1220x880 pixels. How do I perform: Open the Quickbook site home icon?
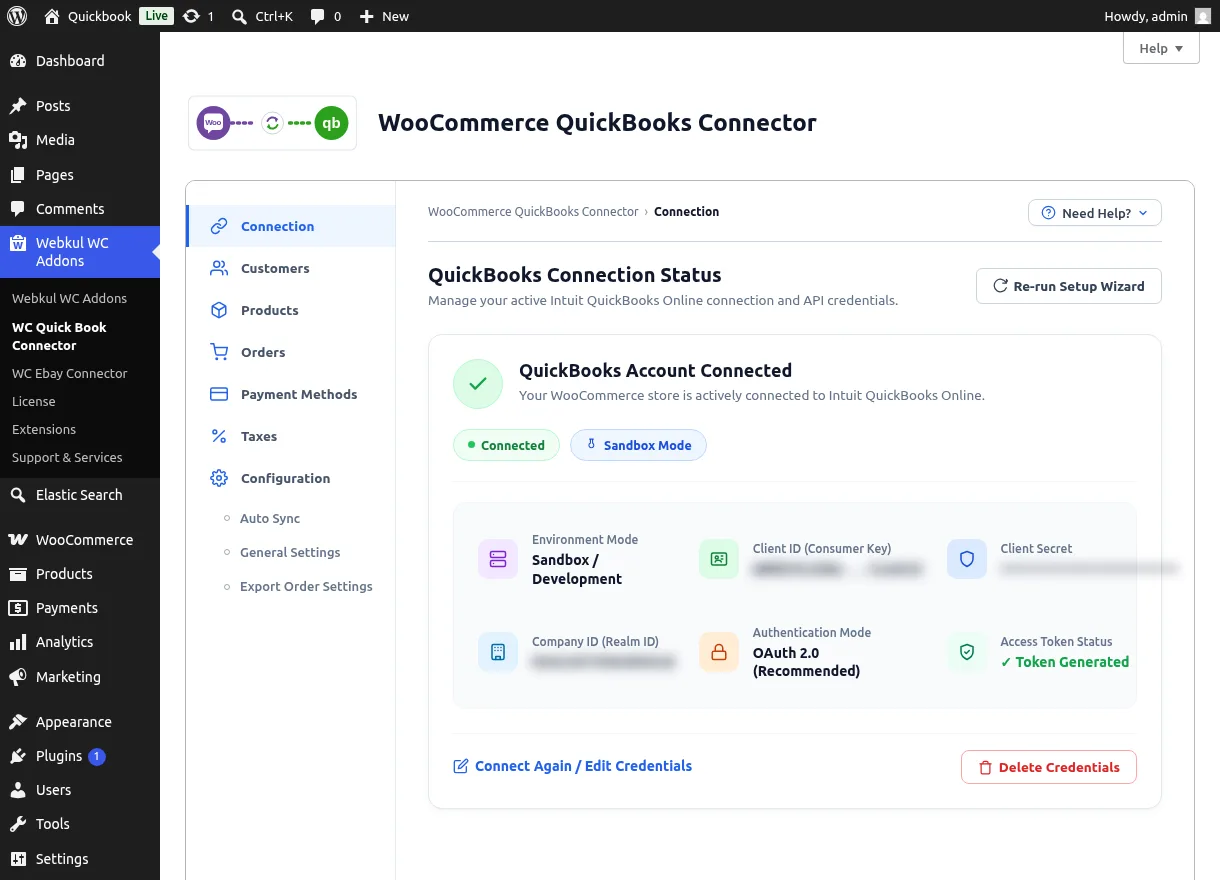tap(52, 16)
